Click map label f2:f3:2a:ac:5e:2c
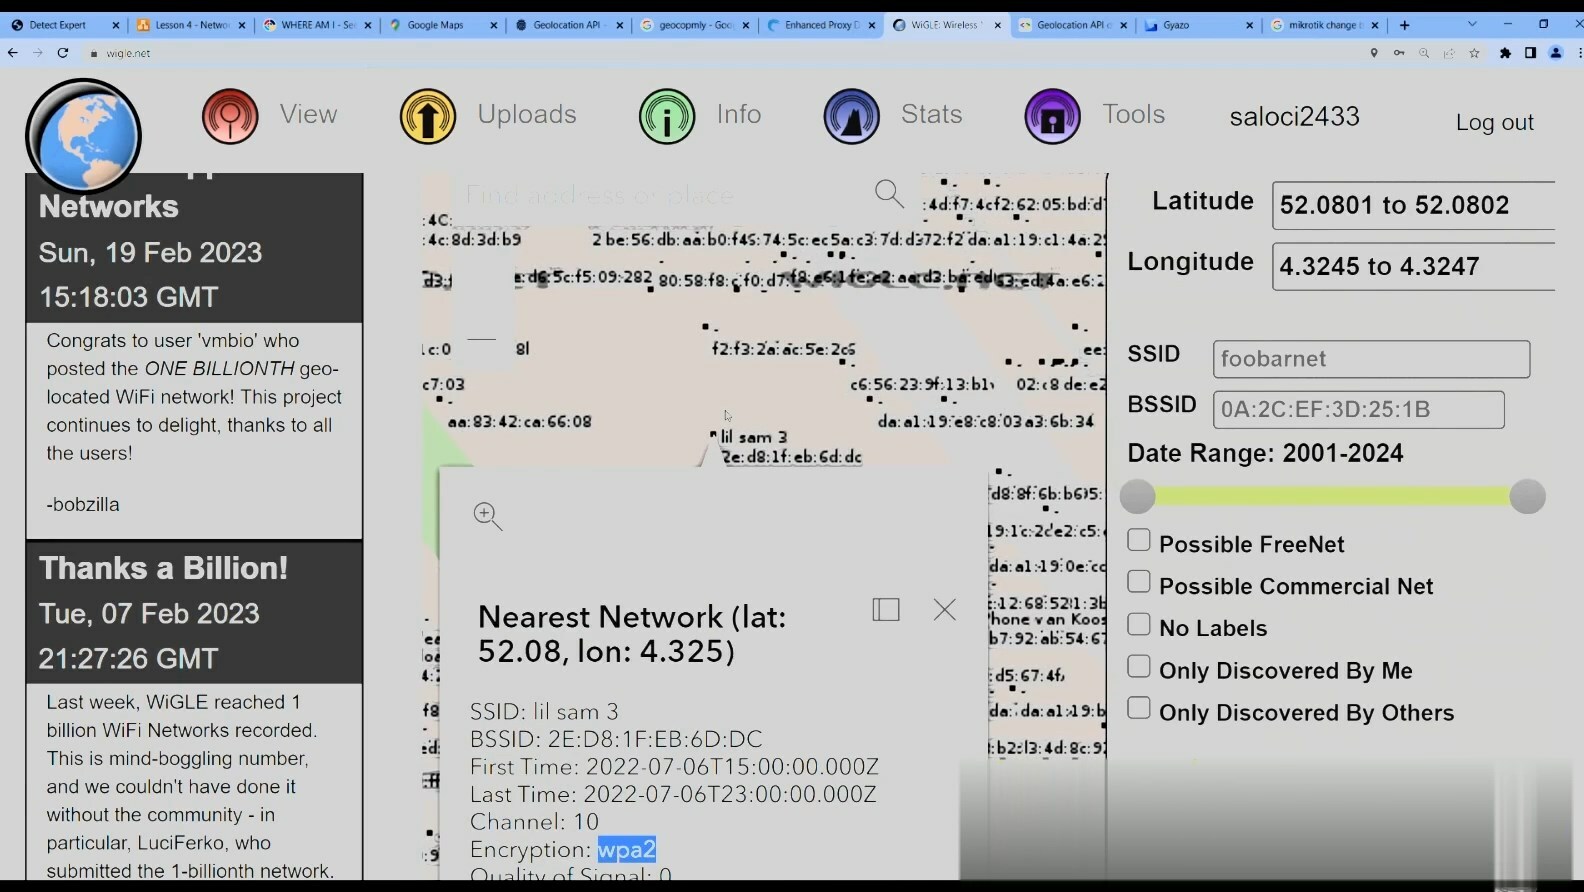The height and width of the screenshot is (892, 1584). 784,350
